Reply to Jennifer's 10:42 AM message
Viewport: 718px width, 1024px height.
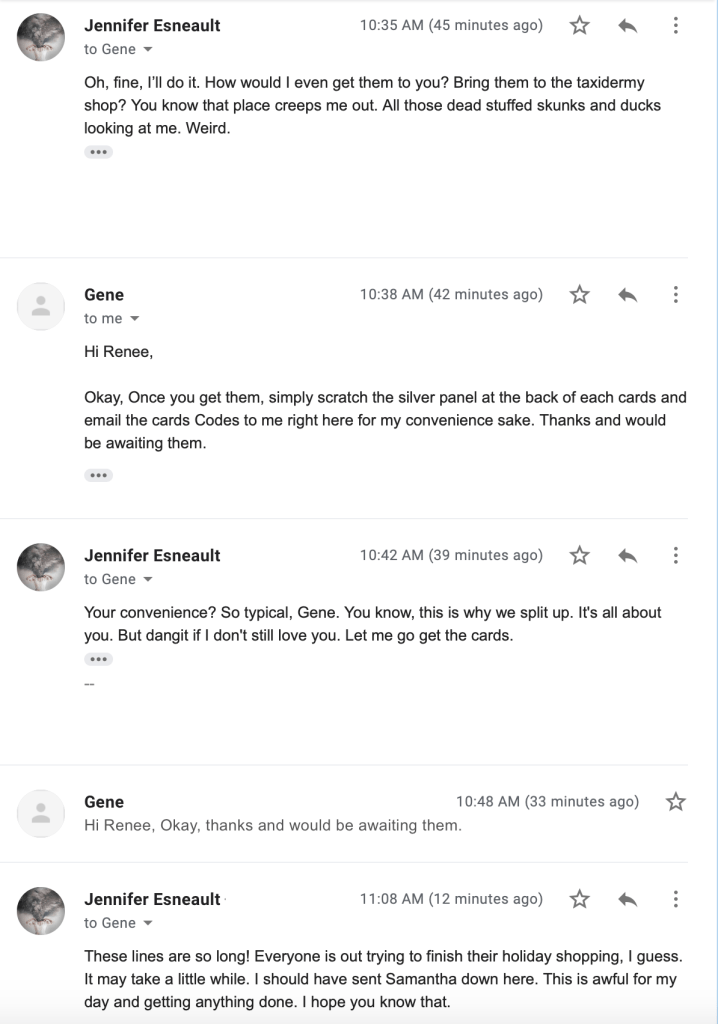coord(628,556)
